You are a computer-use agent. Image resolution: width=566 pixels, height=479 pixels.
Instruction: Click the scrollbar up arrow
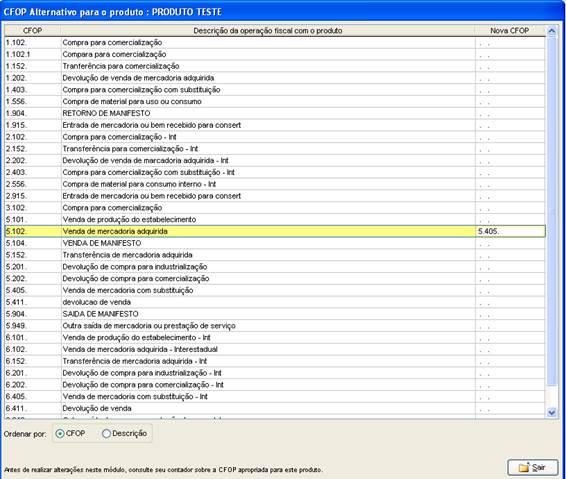coord(551,31)
